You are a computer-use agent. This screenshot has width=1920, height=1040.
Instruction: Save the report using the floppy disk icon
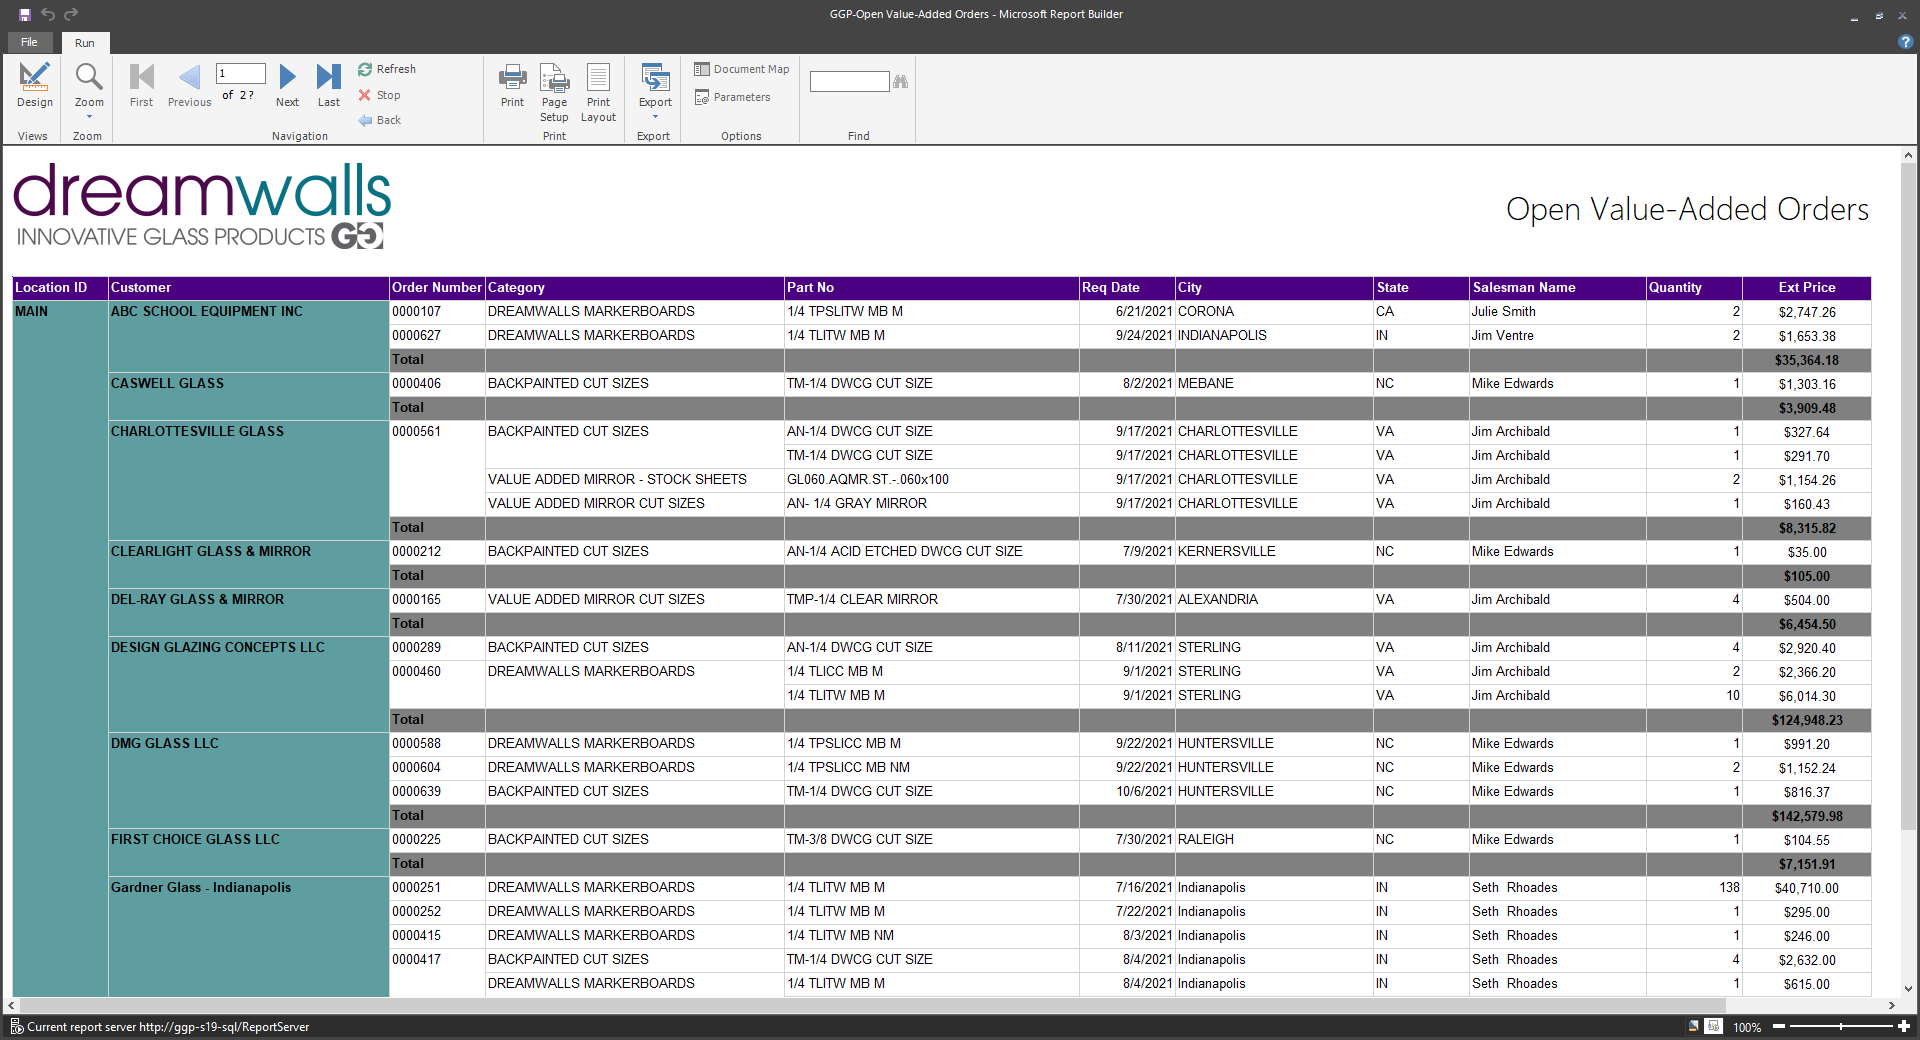coord(25,14)
